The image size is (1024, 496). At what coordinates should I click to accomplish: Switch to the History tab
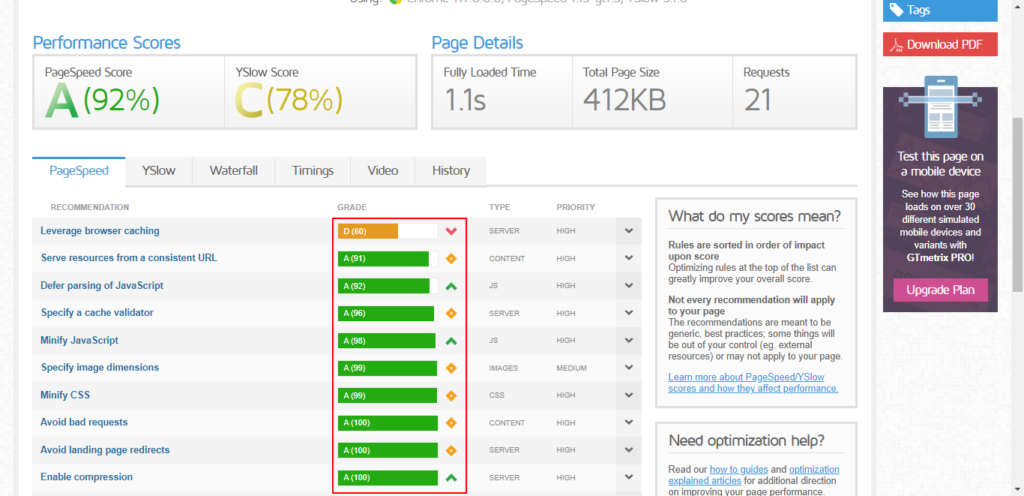click(x=451, y=171)
